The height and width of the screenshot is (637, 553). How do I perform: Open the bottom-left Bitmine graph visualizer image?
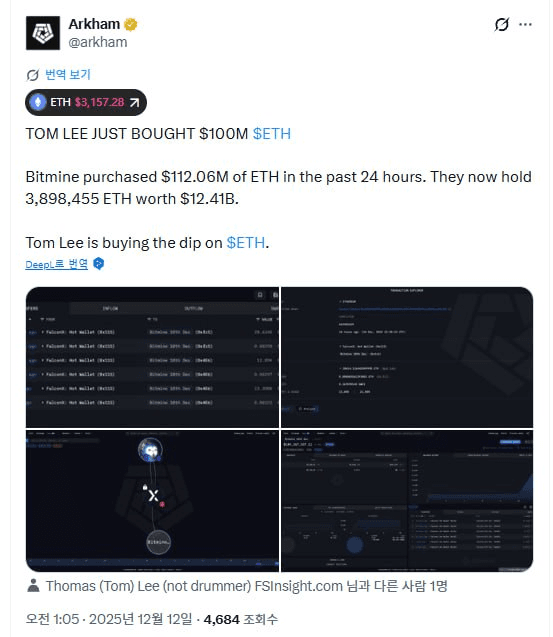click(x=152, y=500)
